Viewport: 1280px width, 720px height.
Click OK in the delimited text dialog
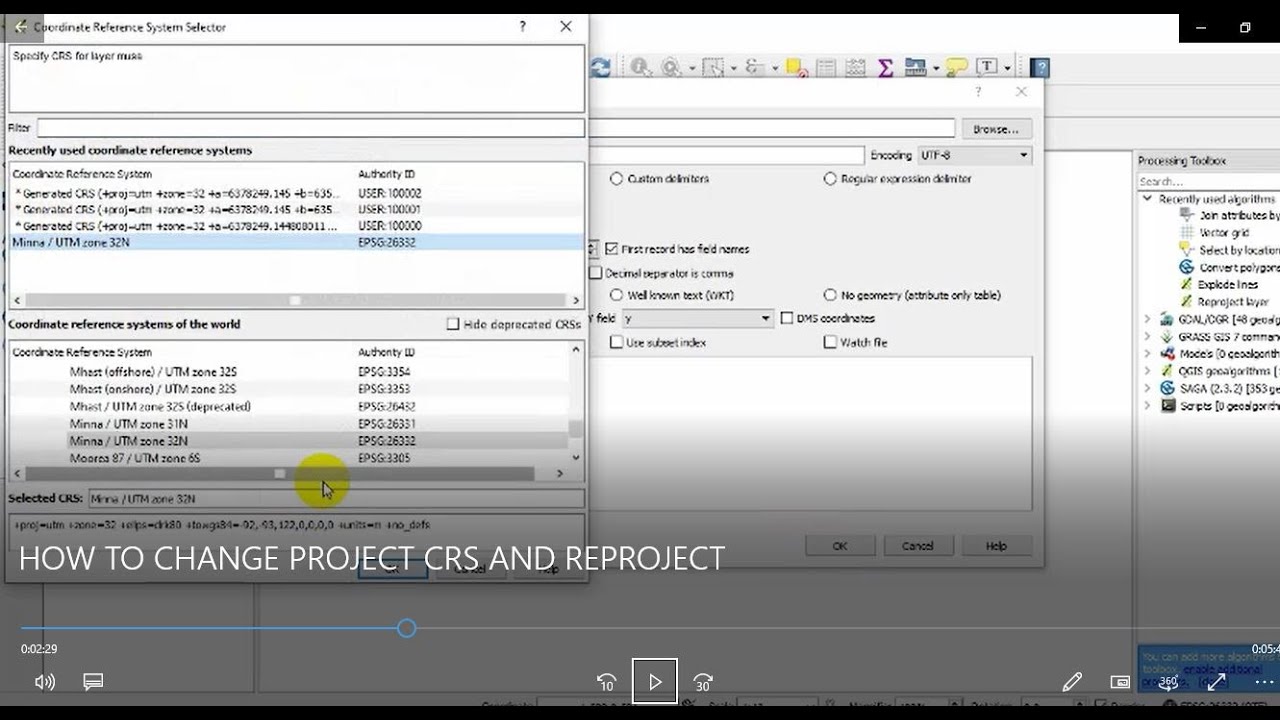coord(840,546)
